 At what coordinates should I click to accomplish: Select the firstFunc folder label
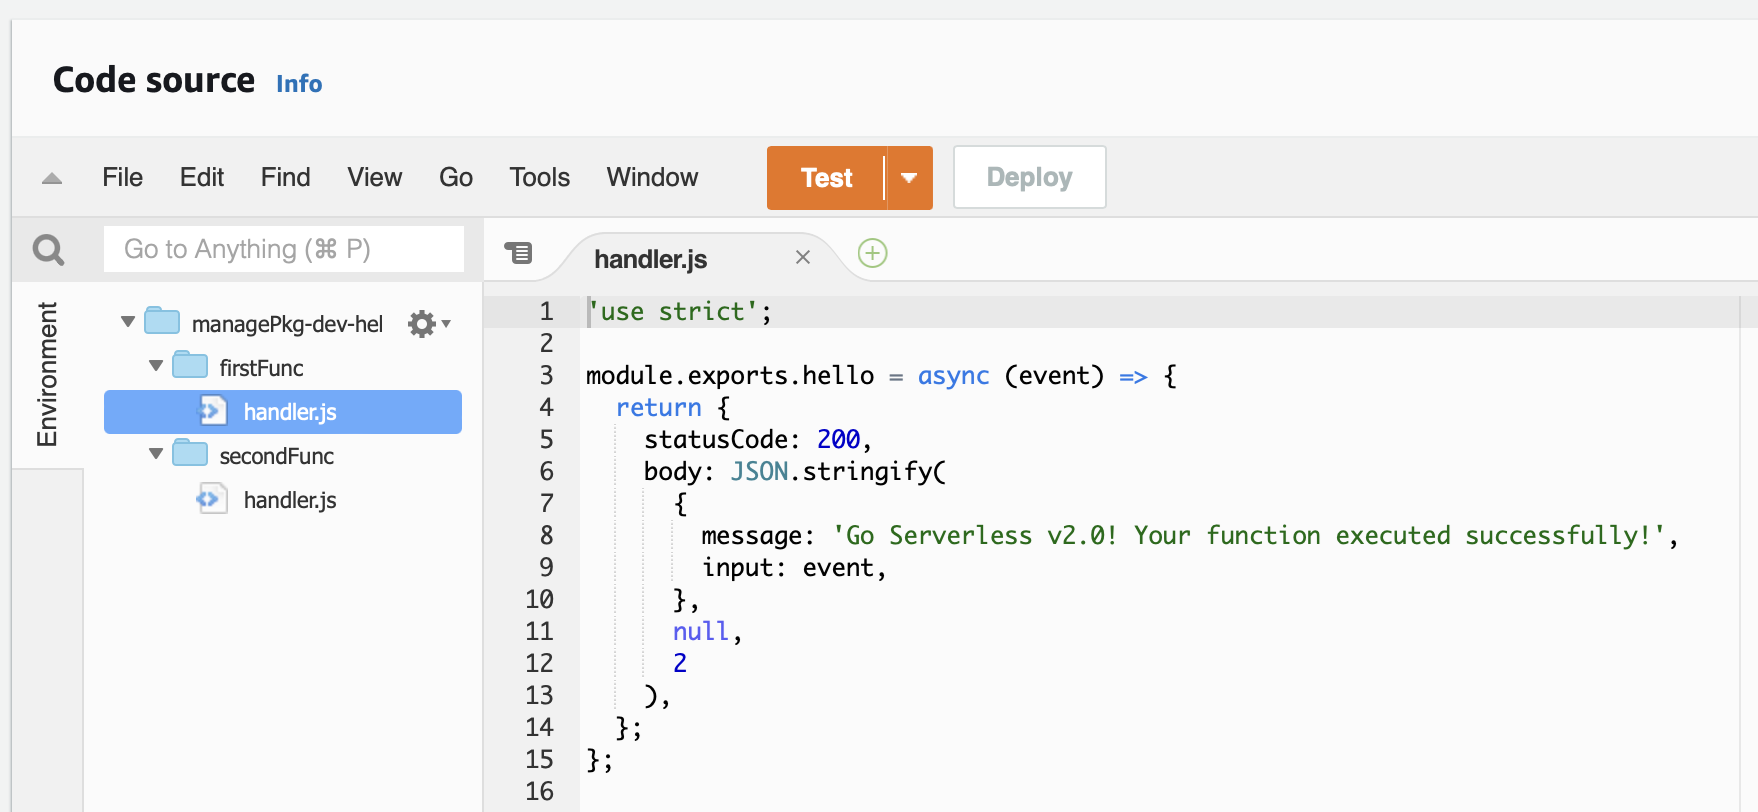pyautogui.click(x=262, y=368)
